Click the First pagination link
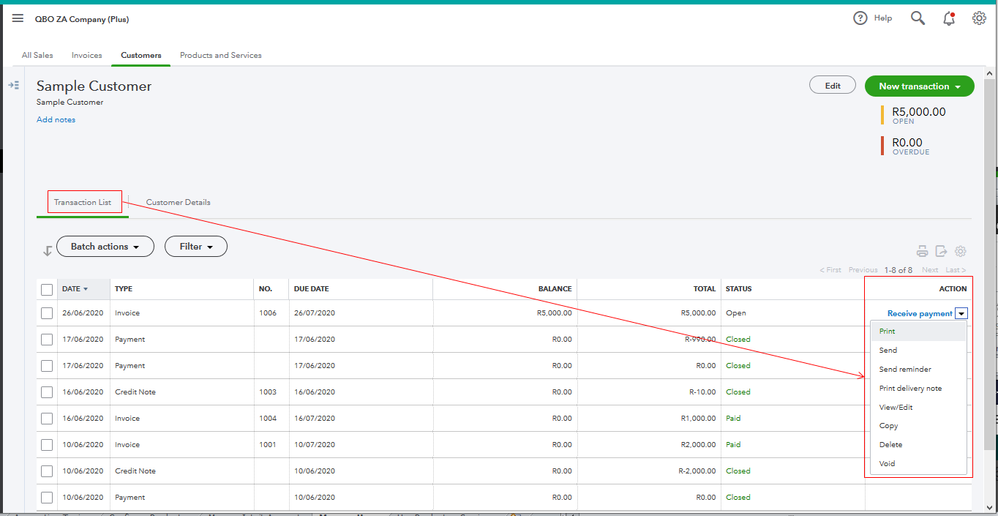 [x=831, y=270]
